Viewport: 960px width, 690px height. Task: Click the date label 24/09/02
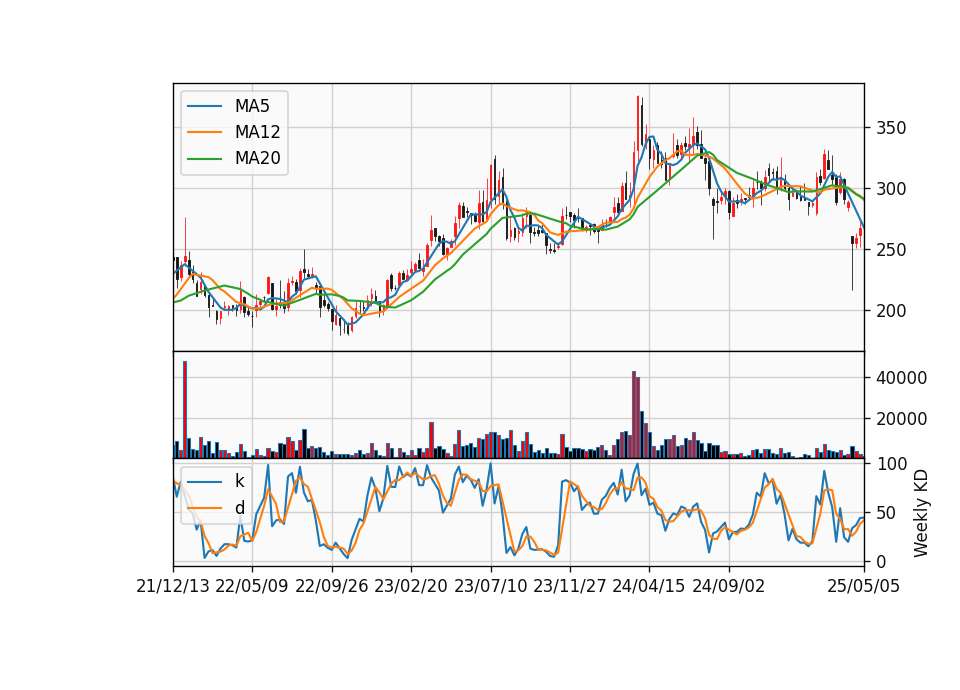click(729, 586)
